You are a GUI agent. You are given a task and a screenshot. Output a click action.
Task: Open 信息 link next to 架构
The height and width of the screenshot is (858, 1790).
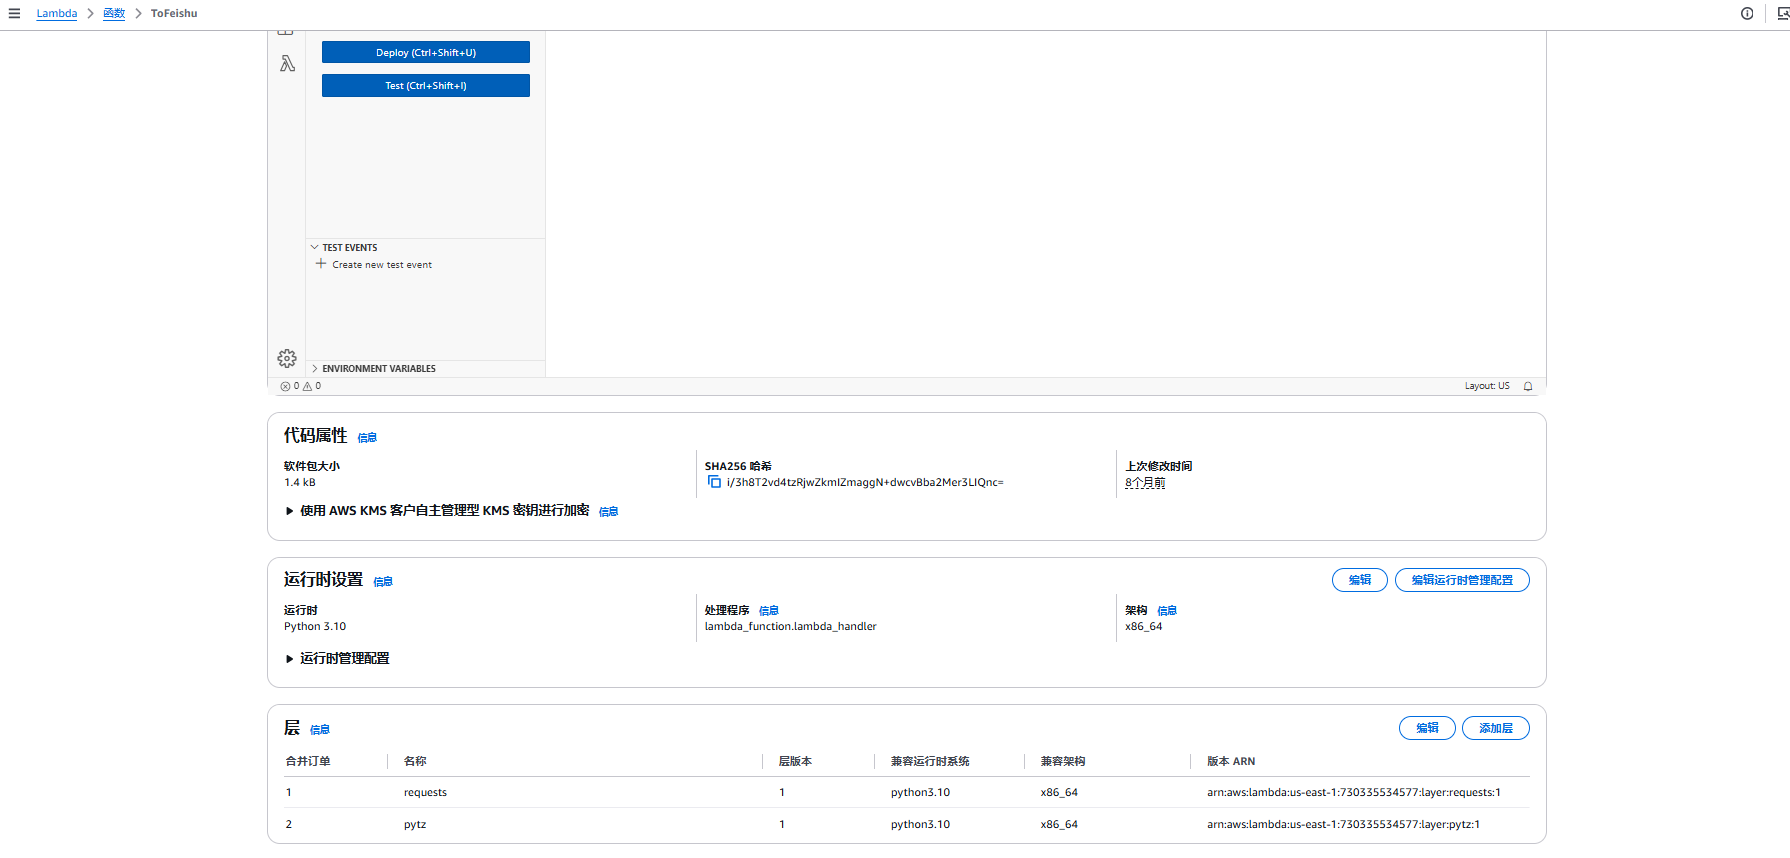click(1167, 610)
